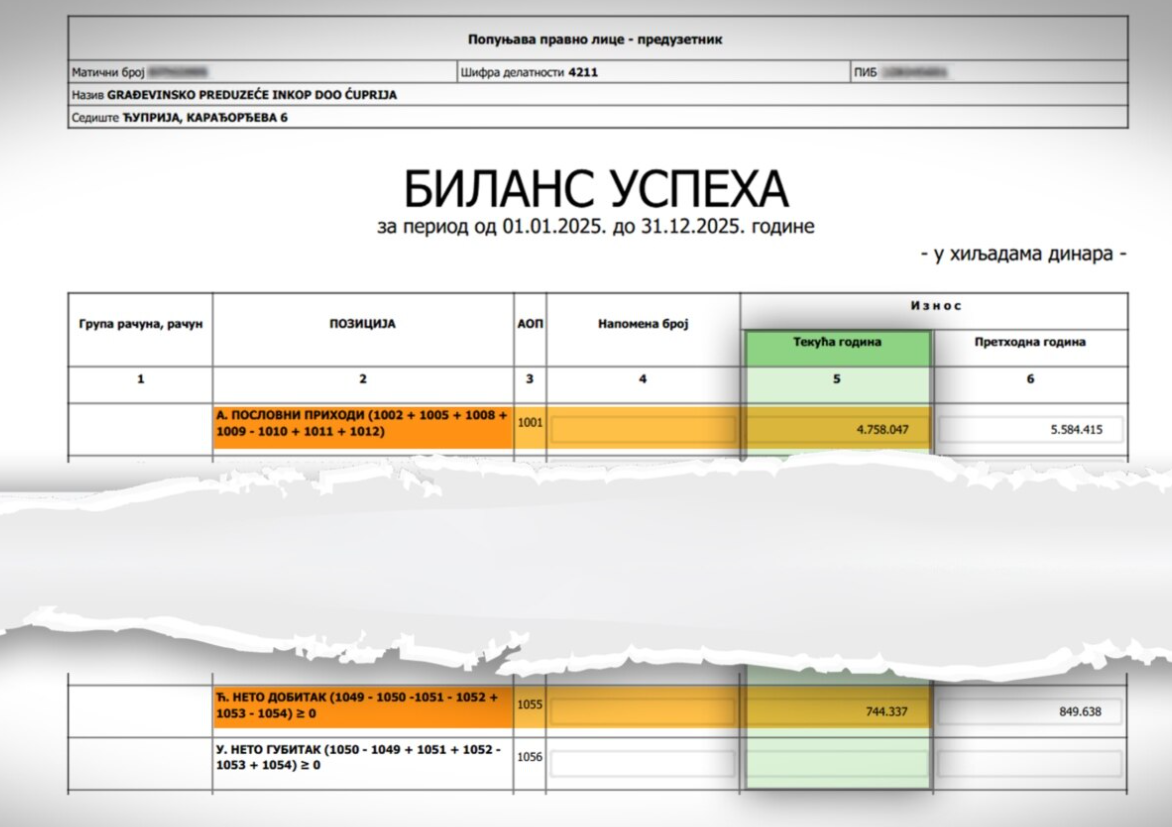Click the АОП column header

pyautogui.click(x=530, y=324)
